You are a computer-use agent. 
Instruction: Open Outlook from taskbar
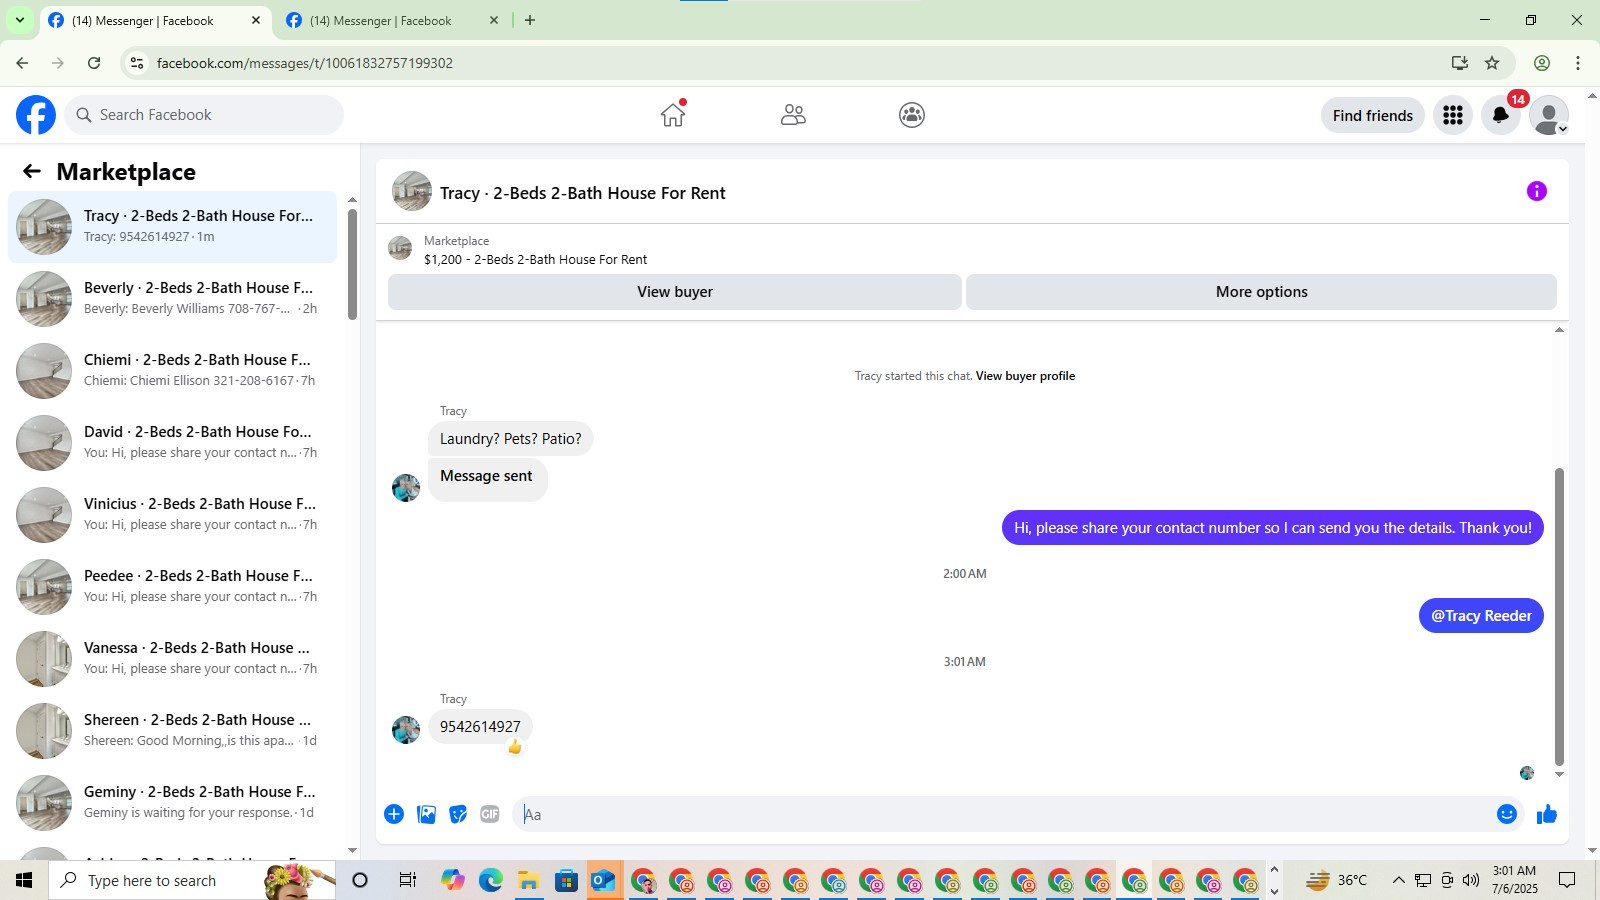pos(605,880)
